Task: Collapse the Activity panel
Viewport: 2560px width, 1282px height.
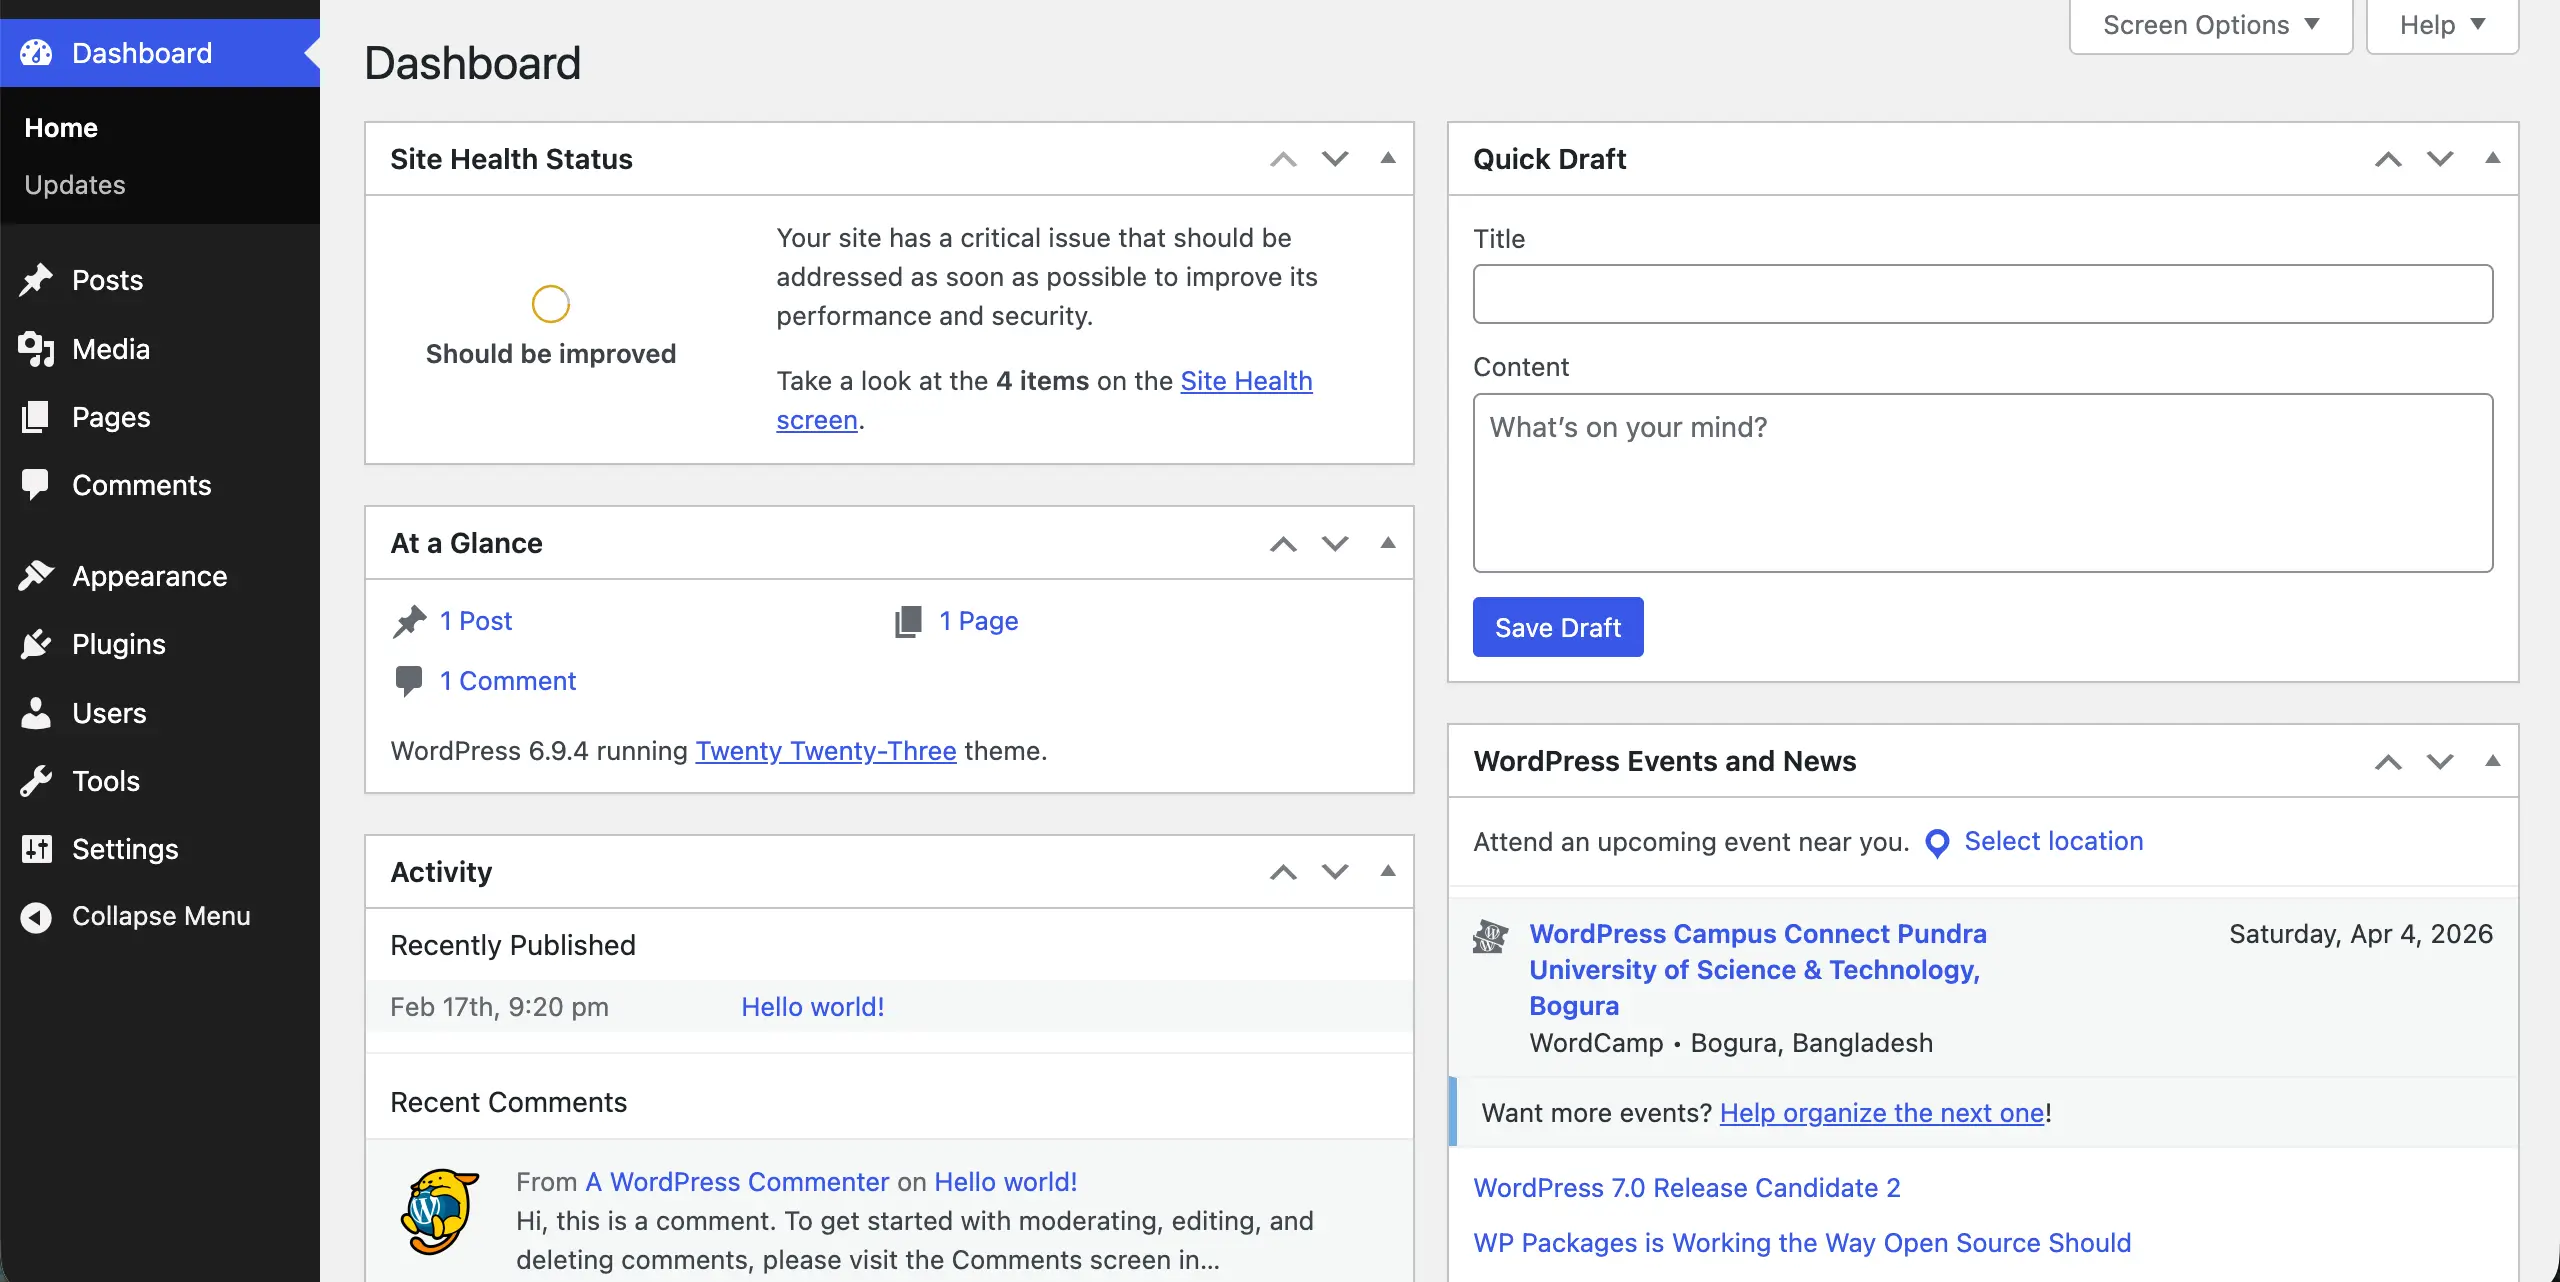Action: pyautogui.click(x=1388, y=871)
